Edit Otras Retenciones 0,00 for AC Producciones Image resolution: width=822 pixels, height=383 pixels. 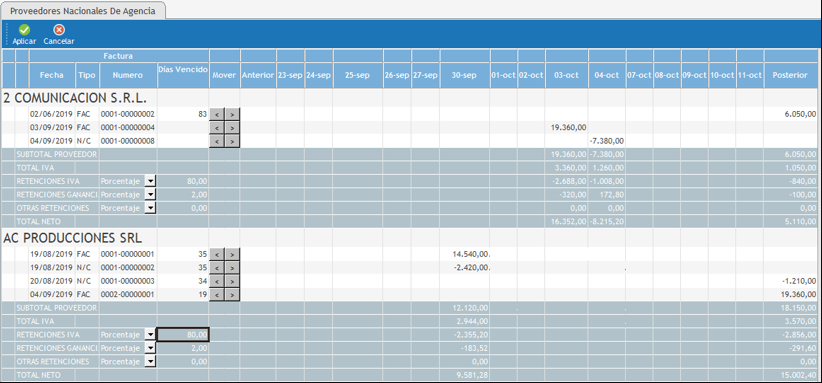183,362
